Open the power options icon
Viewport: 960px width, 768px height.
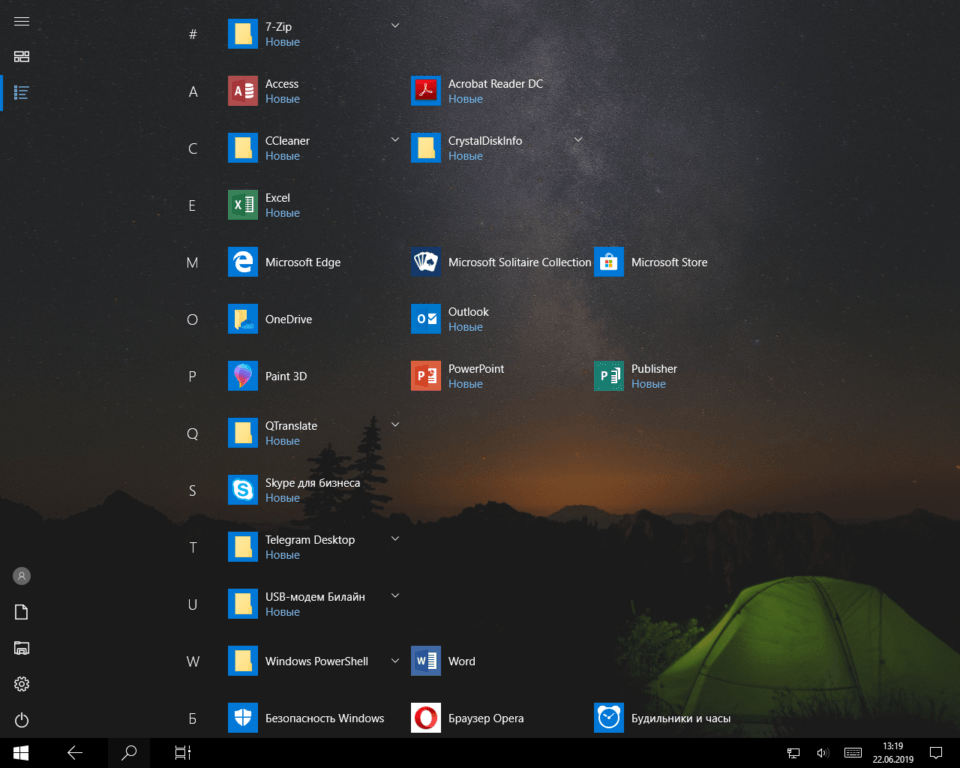tap(21, 720)
